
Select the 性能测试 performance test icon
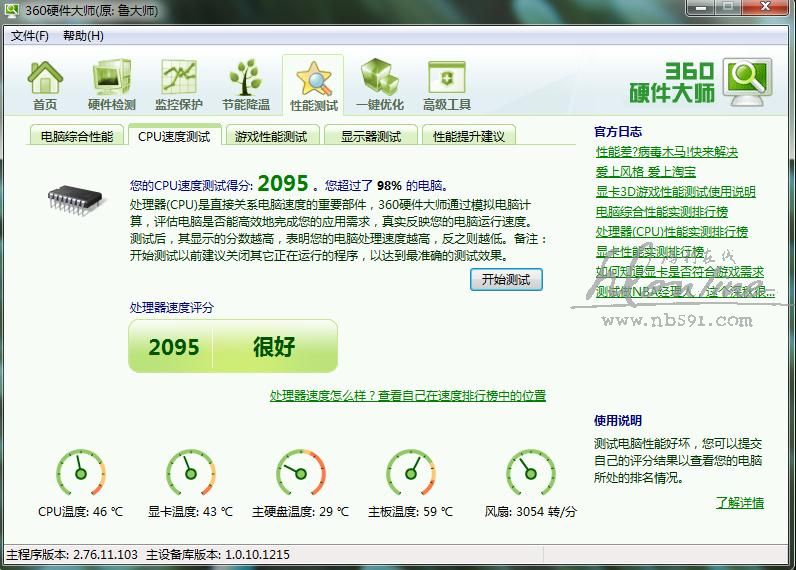click(313, 85)
